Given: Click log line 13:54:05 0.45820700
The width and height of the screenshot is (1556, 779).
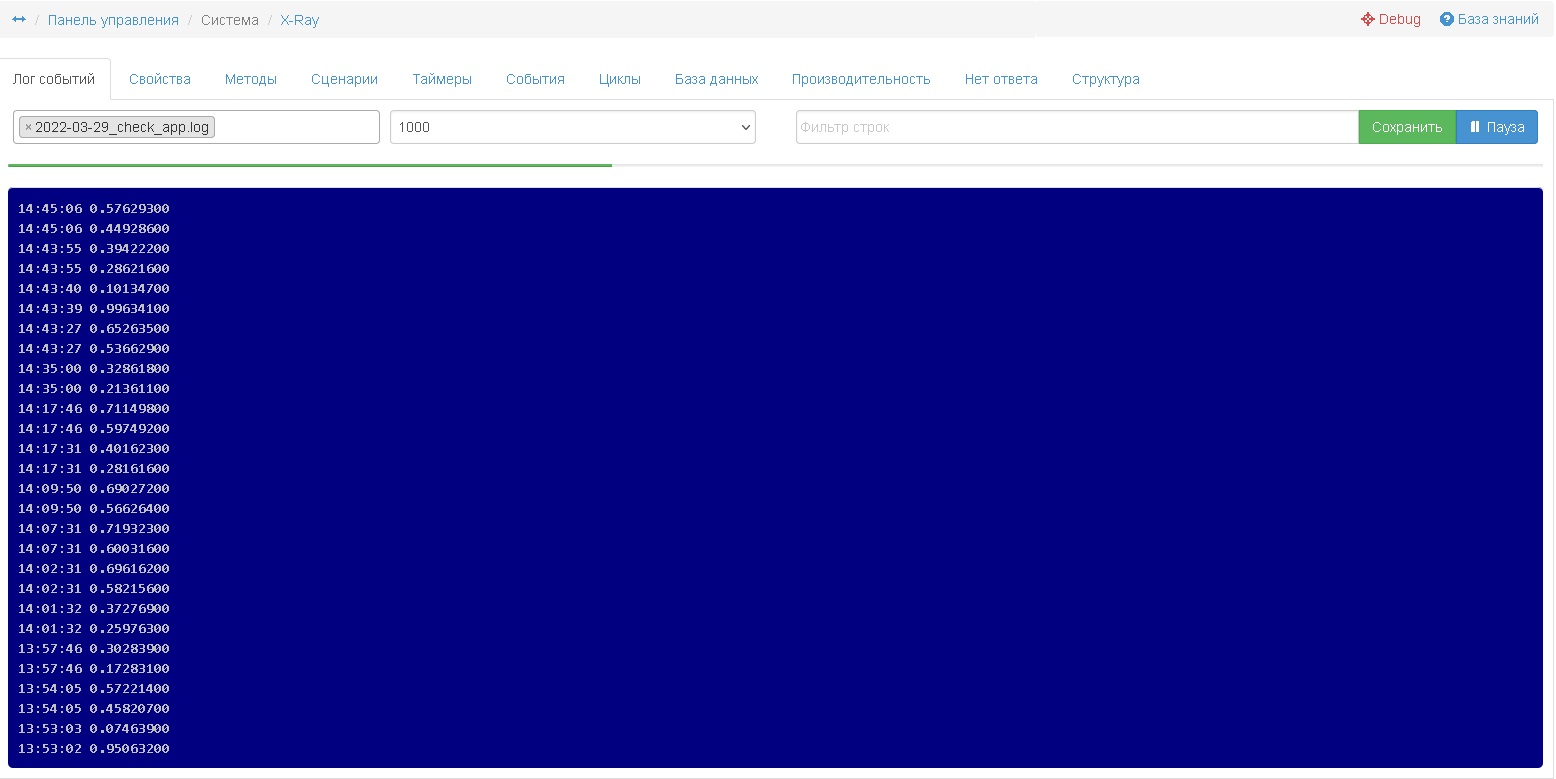Looking at the screenshot, I should [94, 709].
